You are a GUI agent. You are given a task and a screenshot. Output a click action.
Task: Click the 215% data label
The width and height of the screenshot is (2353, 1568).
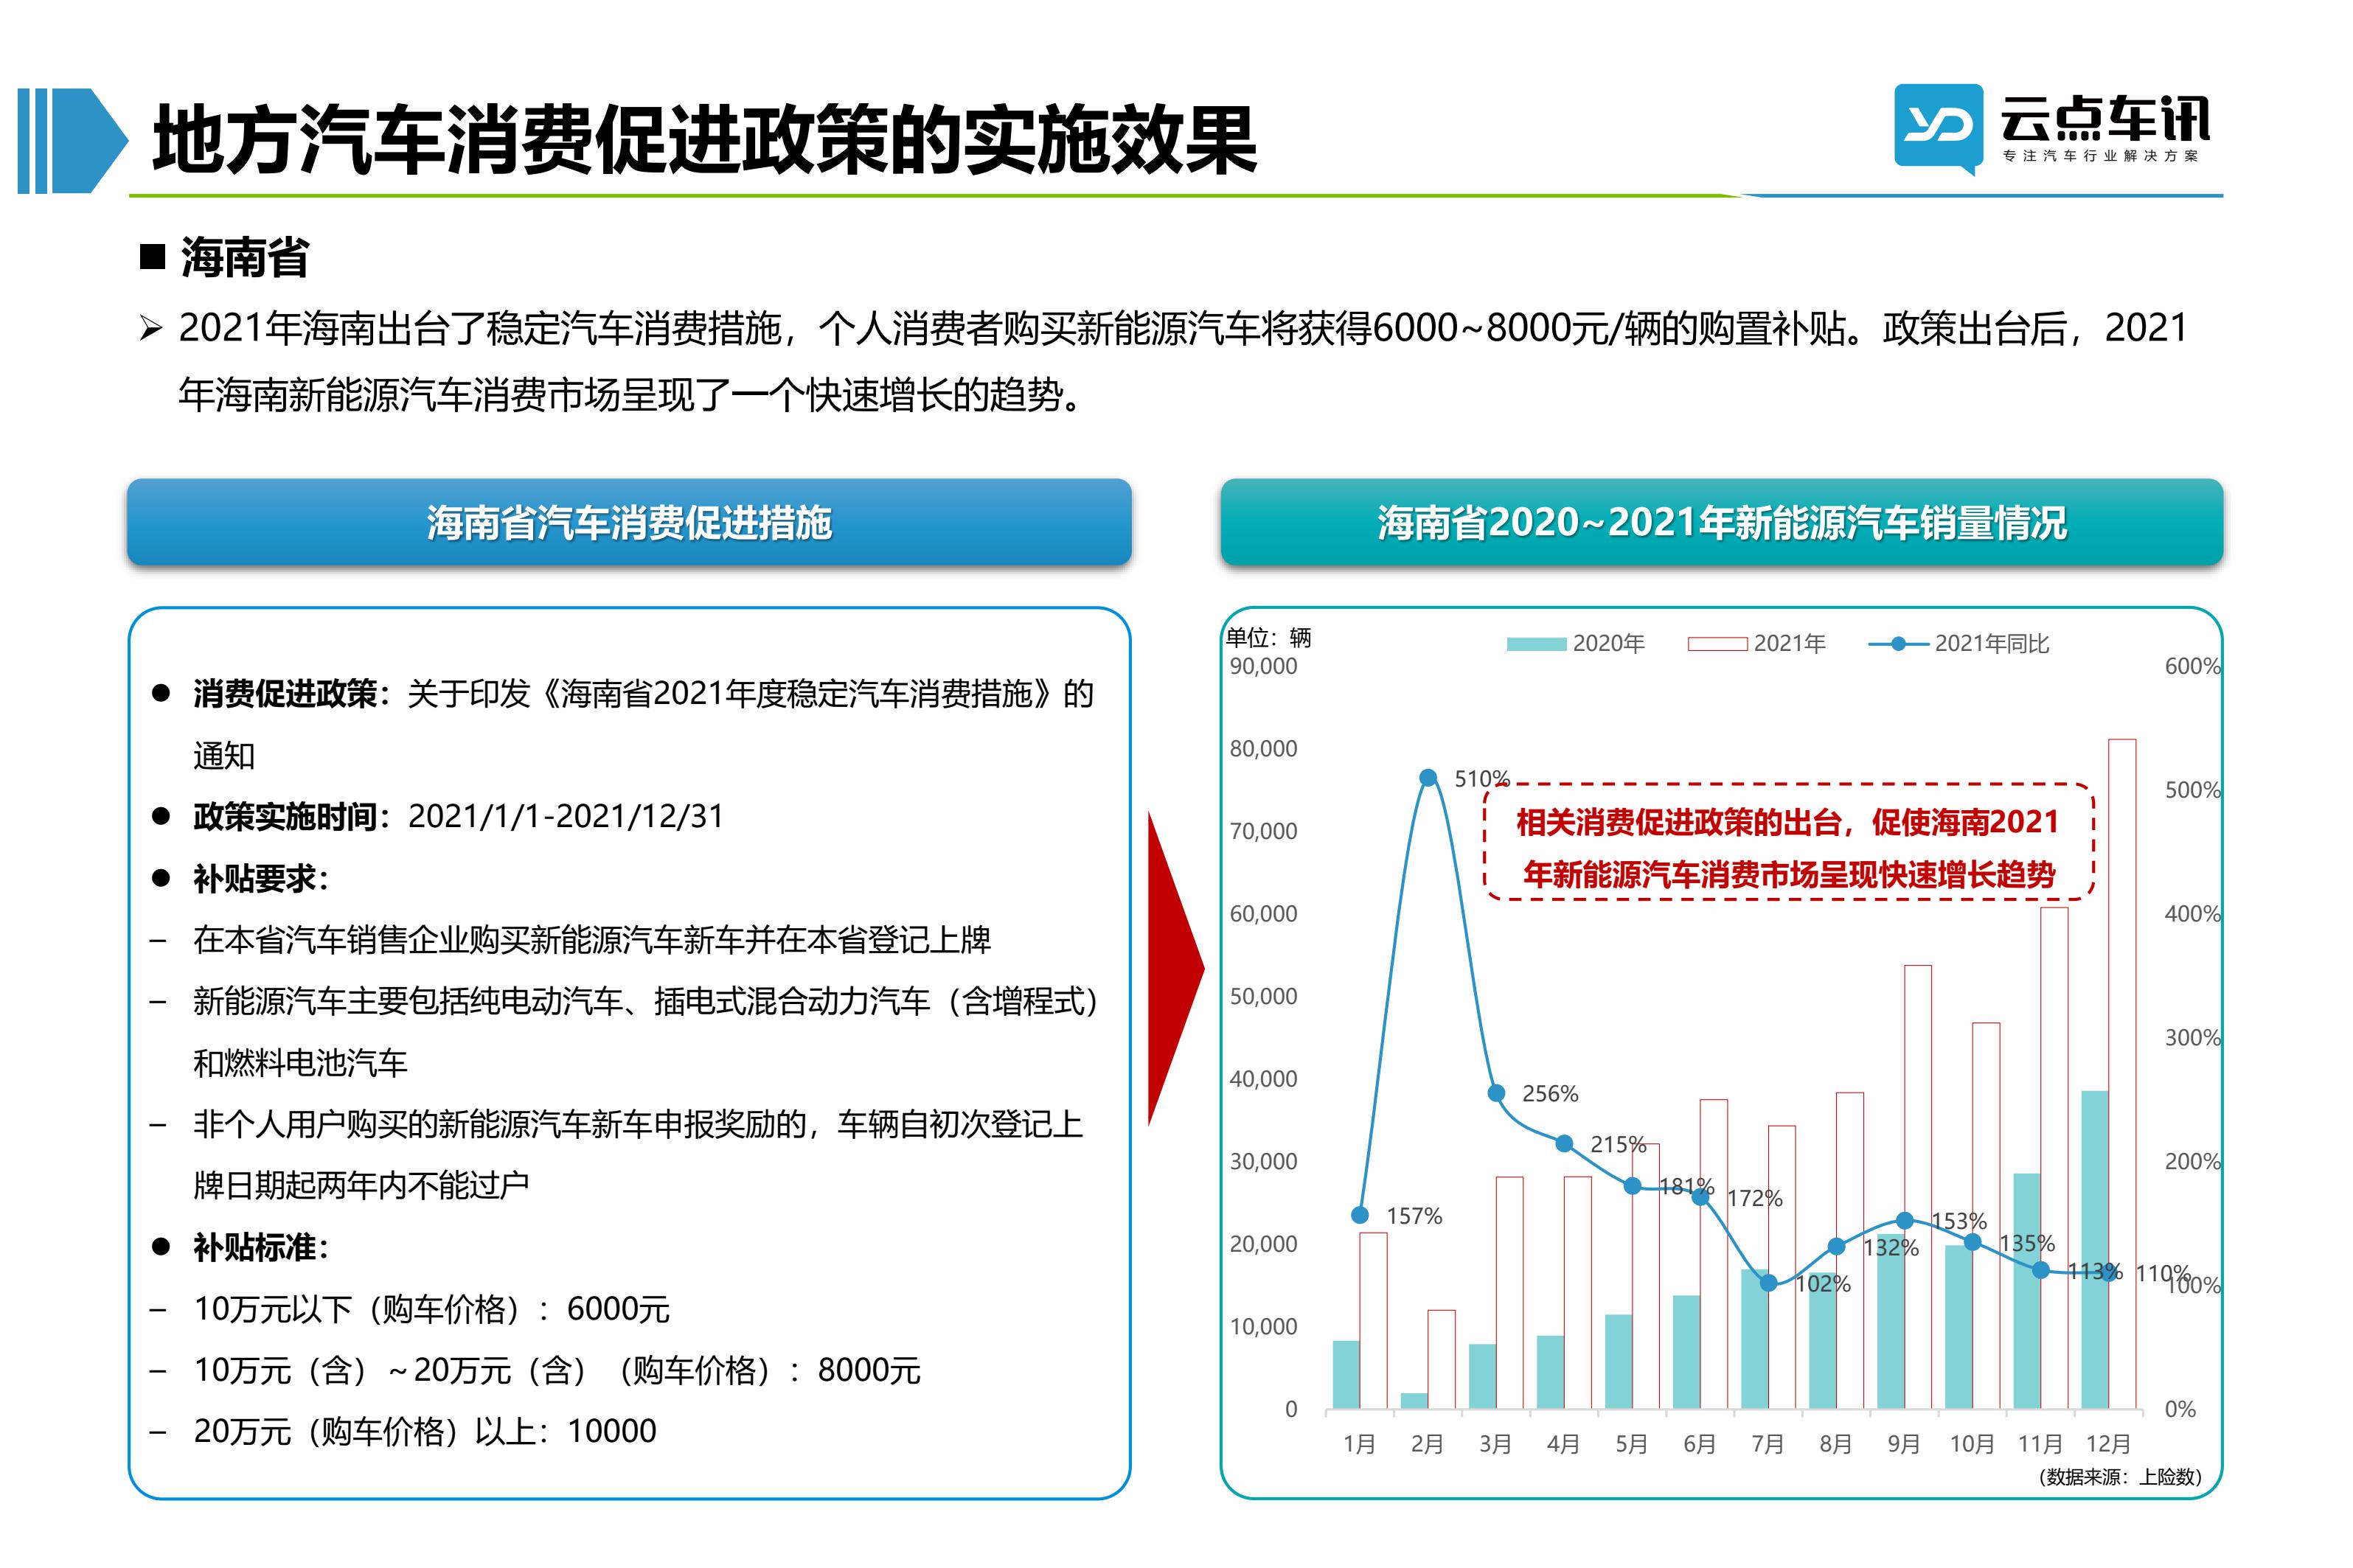pyautogui.click(x=1618, y=1144)
